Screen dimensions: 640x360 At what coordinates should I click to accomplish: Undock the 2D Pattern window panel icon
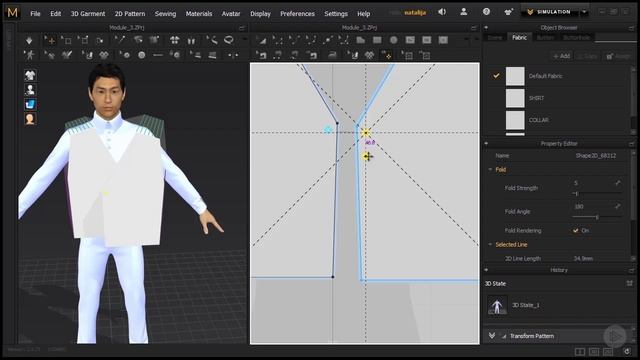[473, 28]
